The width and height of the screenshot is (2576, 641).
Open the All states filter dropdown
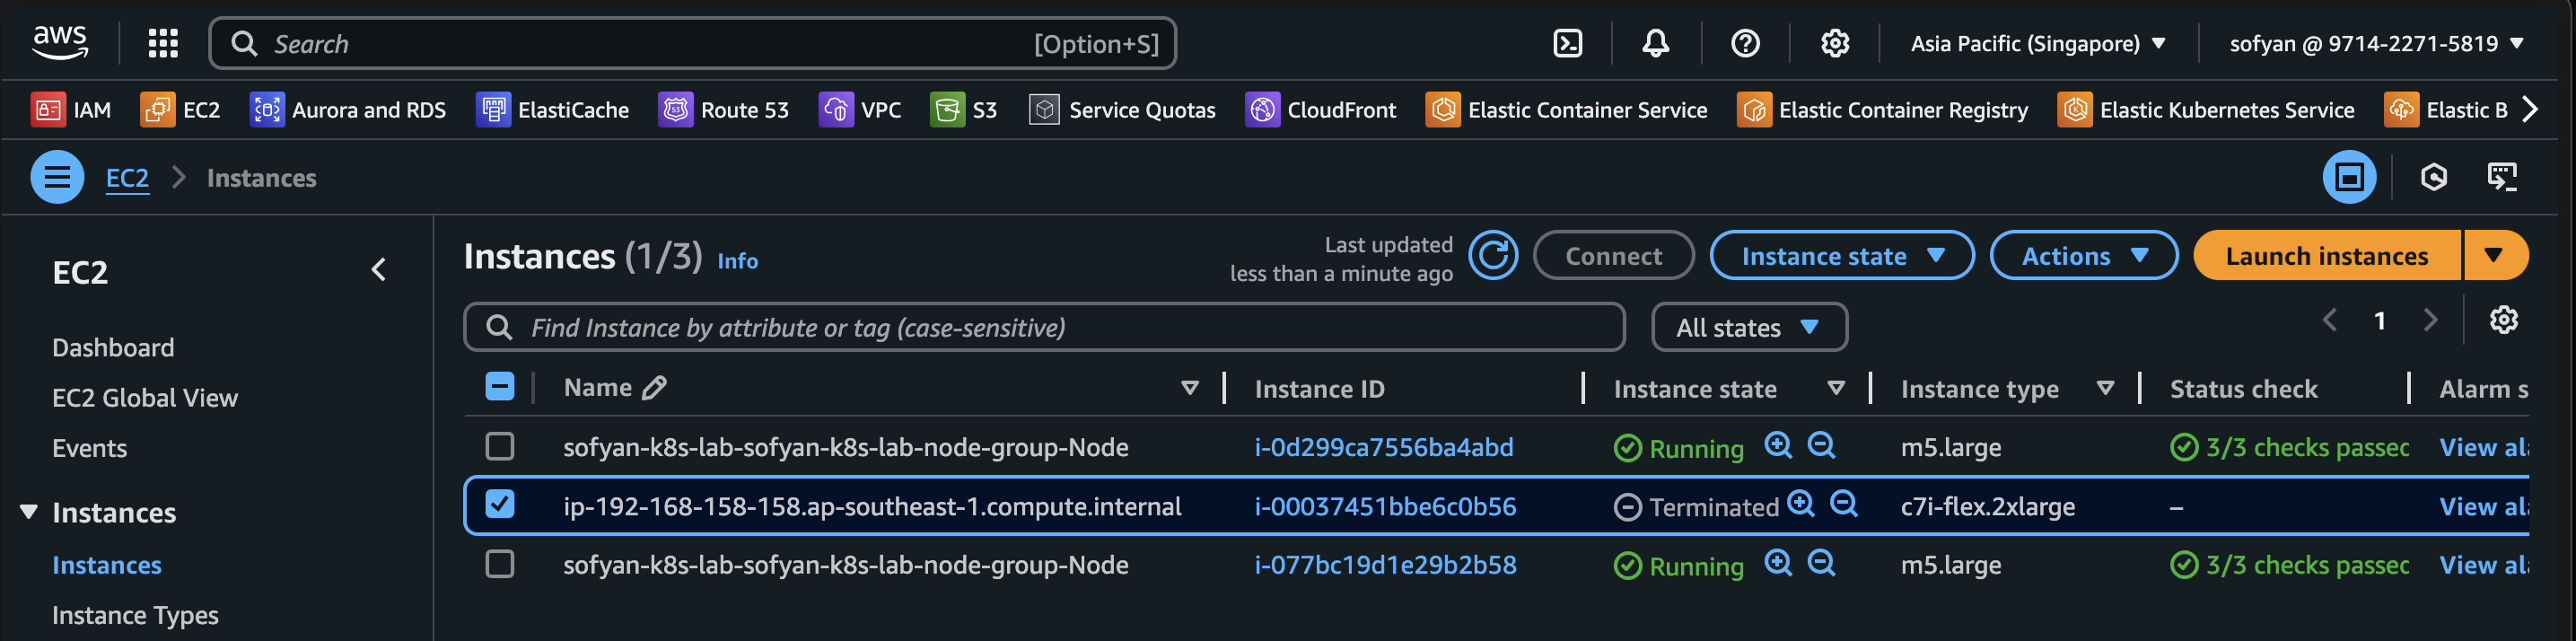coord(1749,328)
